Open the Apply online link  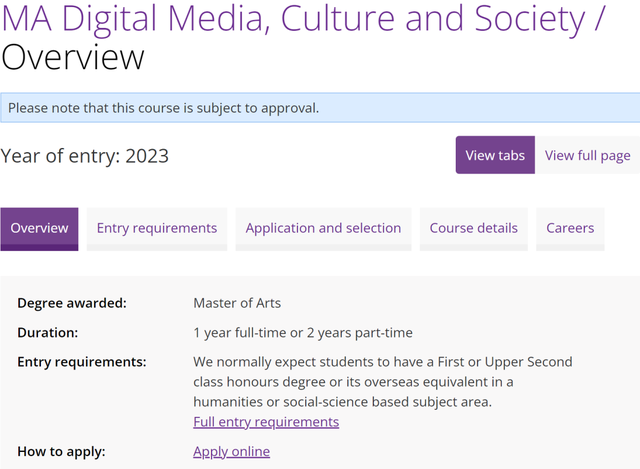point(231,451)
